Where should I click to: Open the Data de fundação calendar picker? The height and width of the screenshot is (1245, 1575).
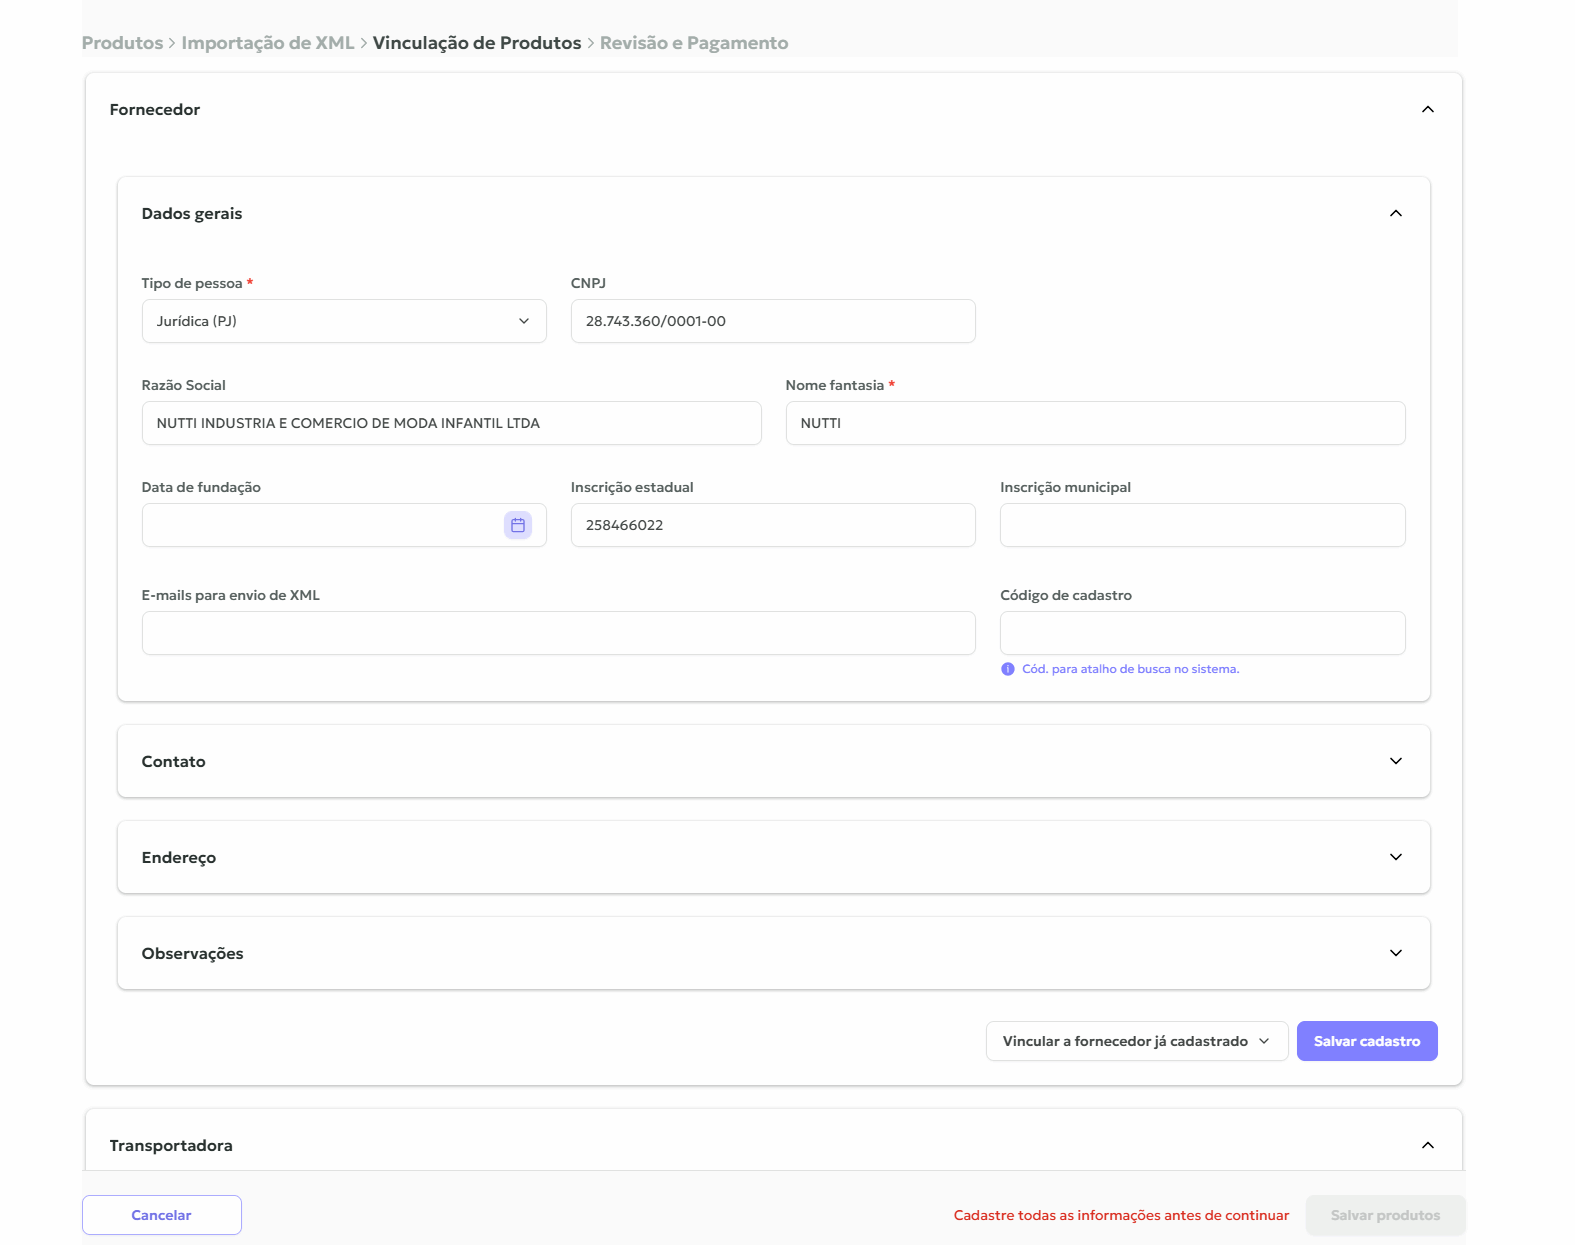click(517, 525)
